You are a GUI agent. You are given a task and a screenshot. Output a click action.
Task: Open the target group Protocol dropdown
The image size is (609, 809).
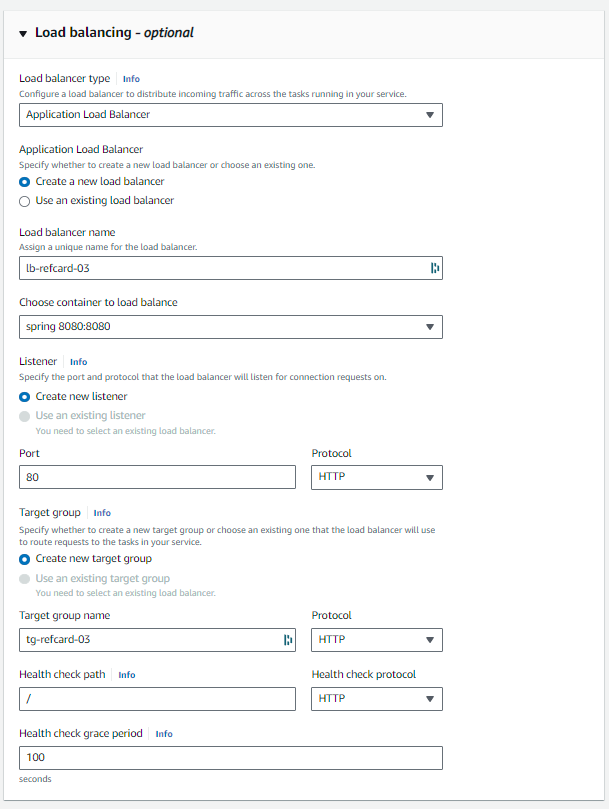tap(376, 640)
